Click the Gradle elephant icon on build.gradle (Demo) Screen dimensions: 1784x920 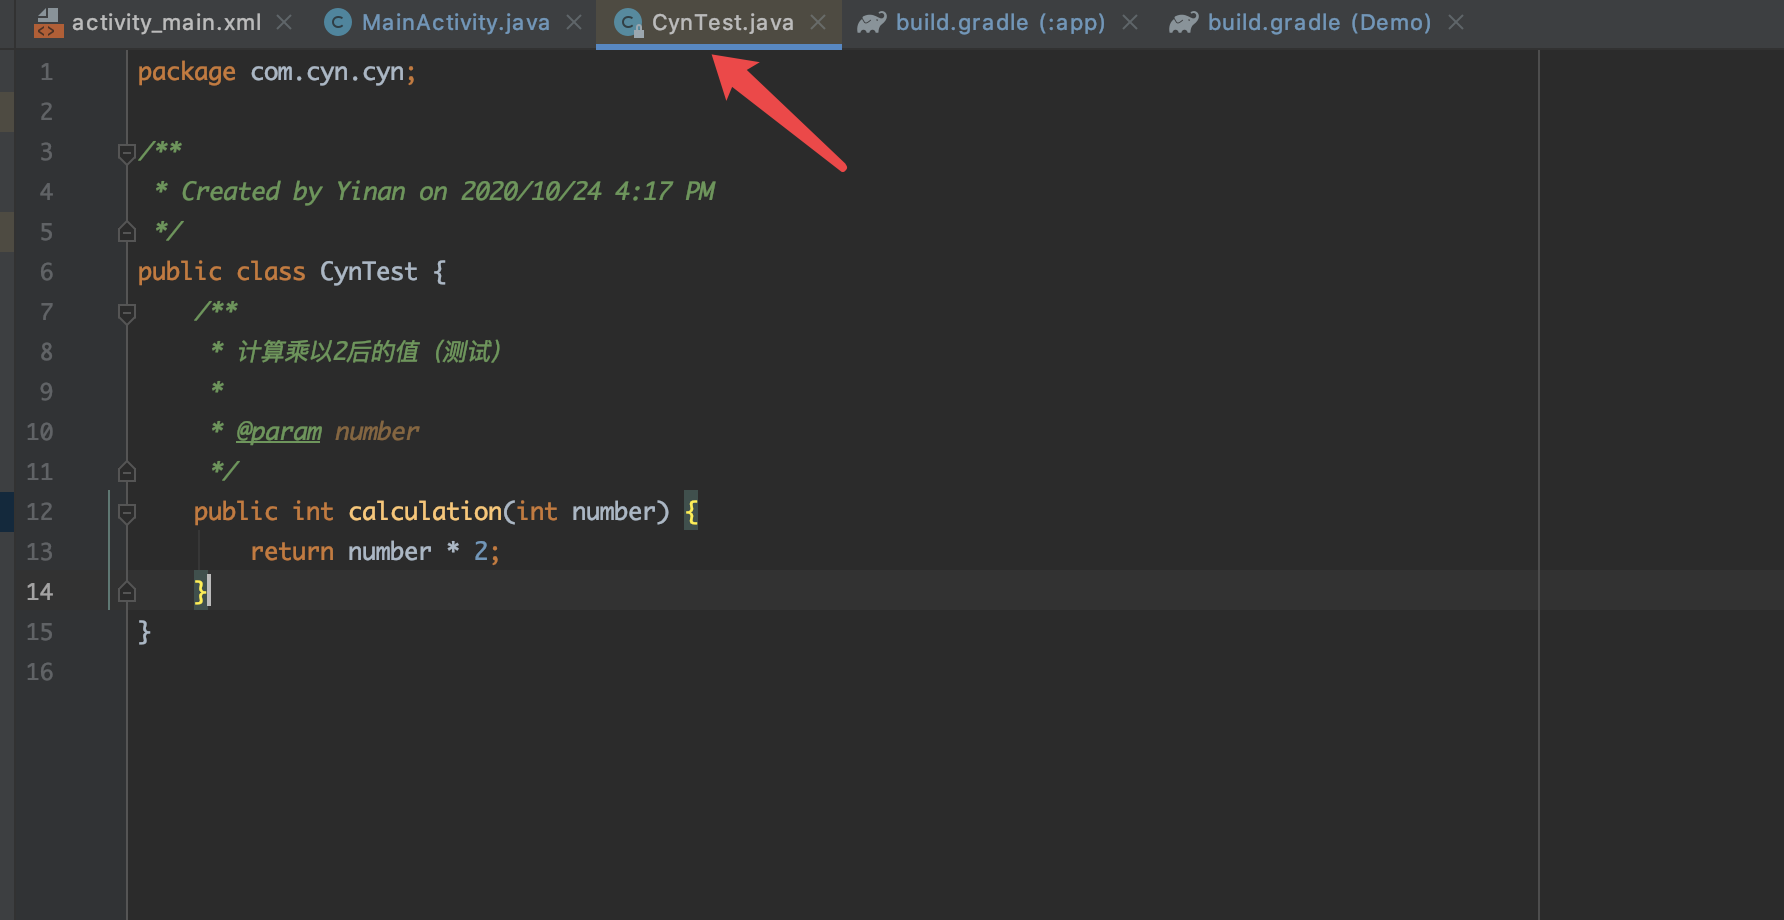pyautogui.click(x=1183, y=22)
